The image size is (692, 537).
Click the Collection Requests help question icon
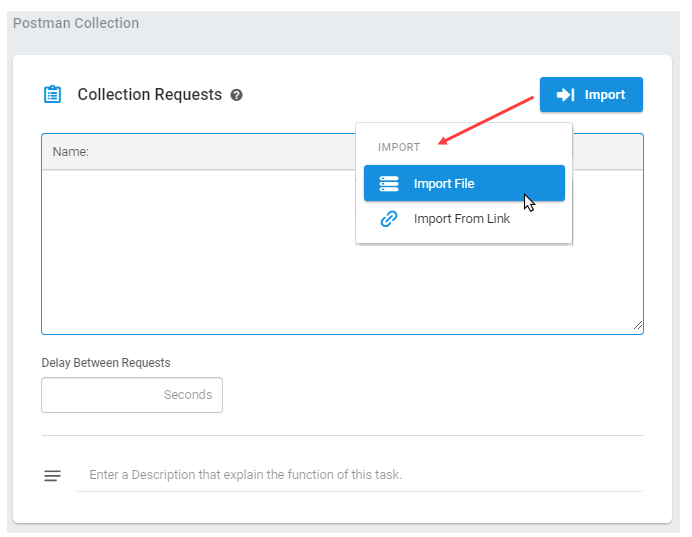point(237,95)
